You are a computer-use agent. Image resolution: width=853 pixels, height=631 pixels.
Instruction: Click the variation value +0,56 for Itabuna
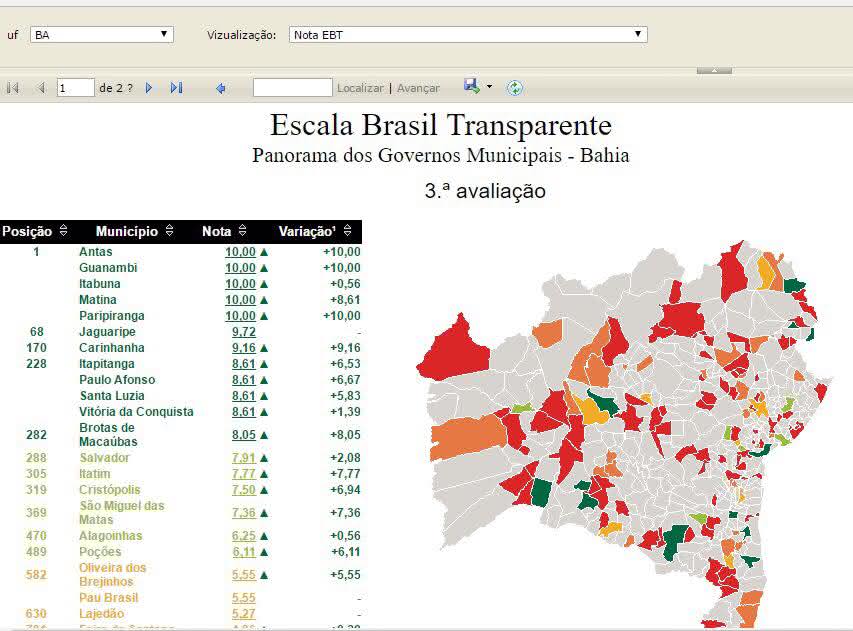pos(345,283)
